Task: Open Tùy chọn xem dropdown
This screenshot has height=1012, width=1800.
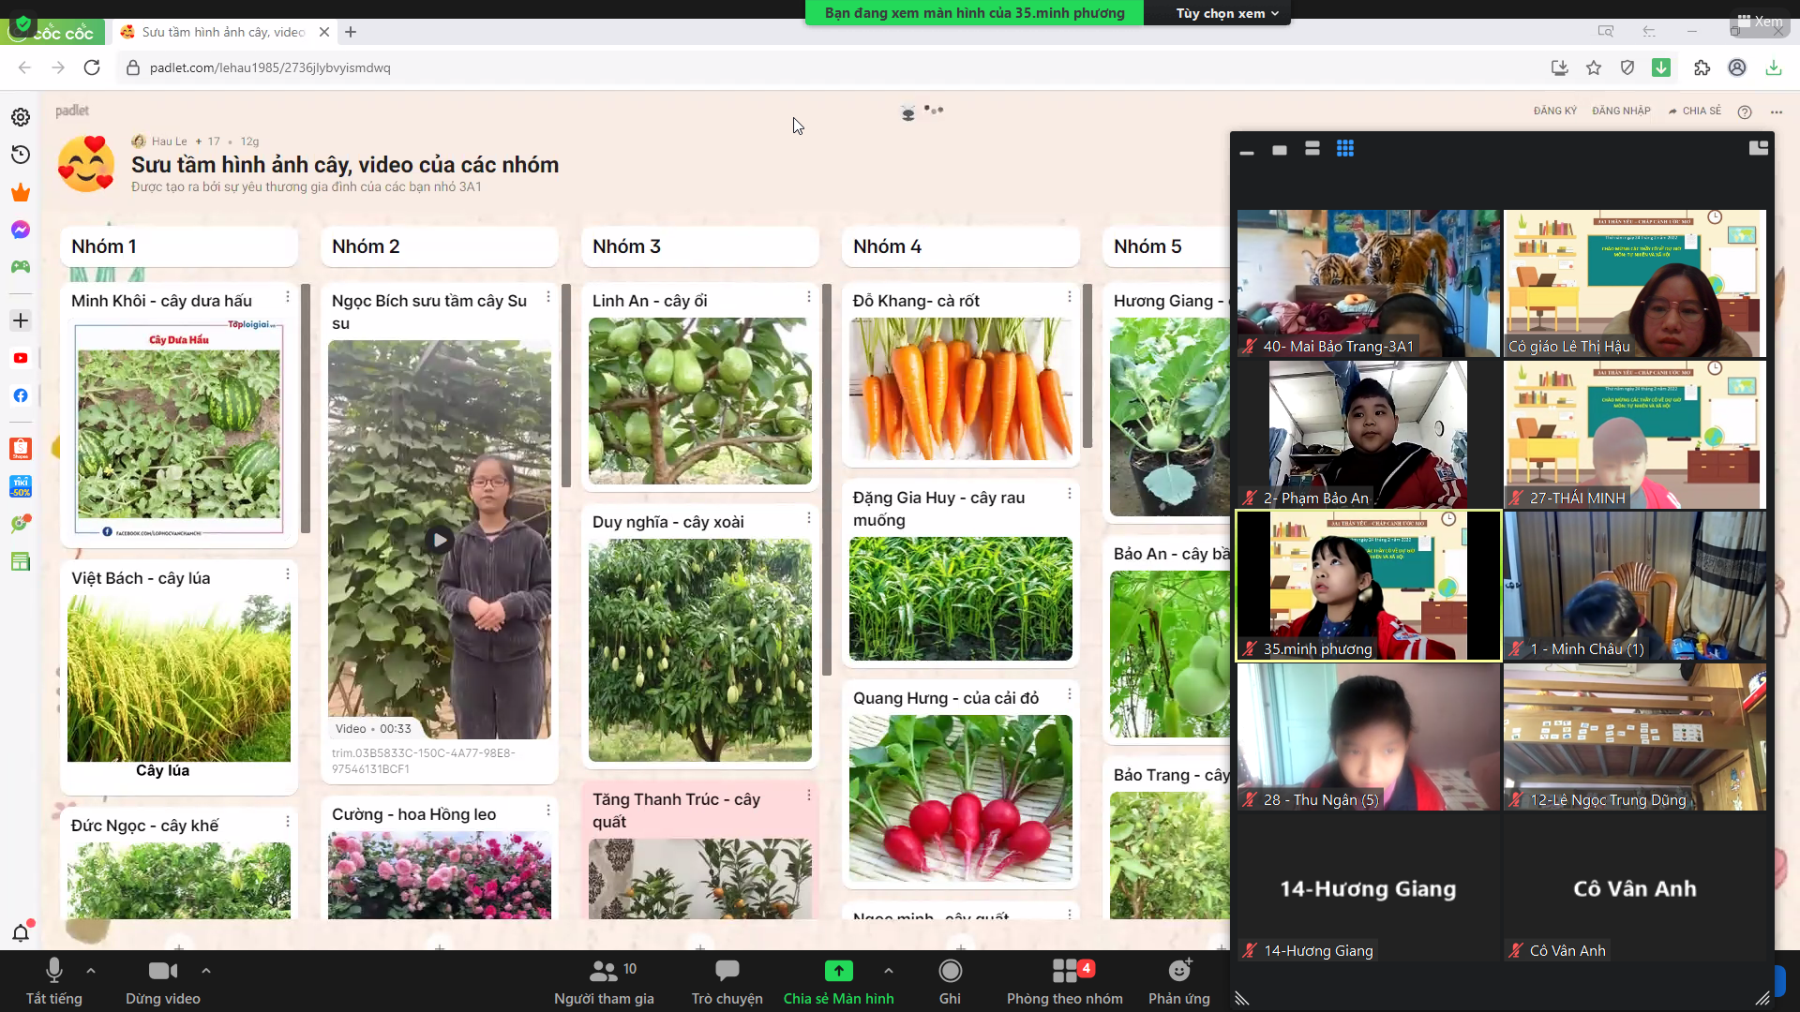Action: [x=1227, y=13]
